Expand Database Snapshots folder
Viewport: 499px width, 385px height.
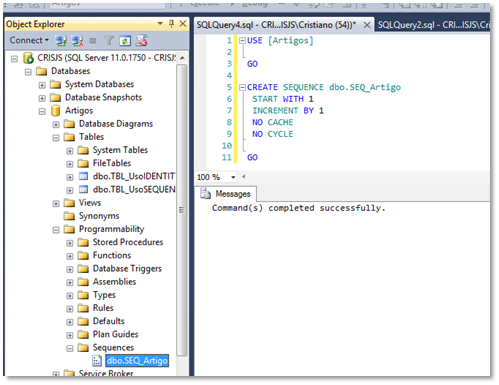(x=42, y=98)
